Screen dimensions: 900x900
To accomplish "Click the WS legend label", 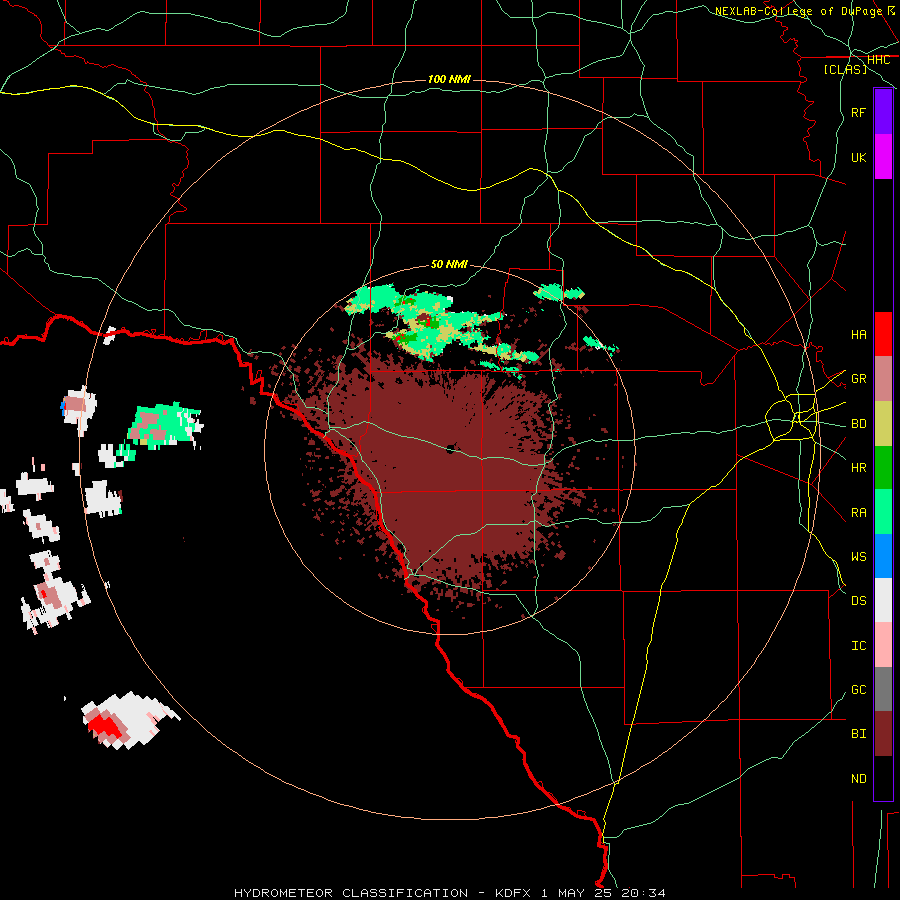I will [x=858, y=556].
